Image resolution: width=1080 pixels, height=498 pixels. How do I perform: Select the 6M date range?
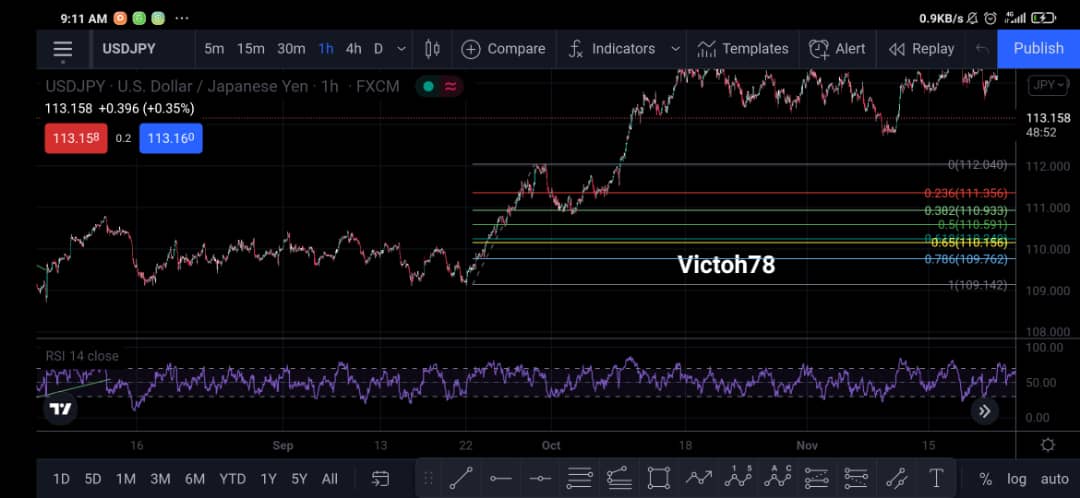195,479
